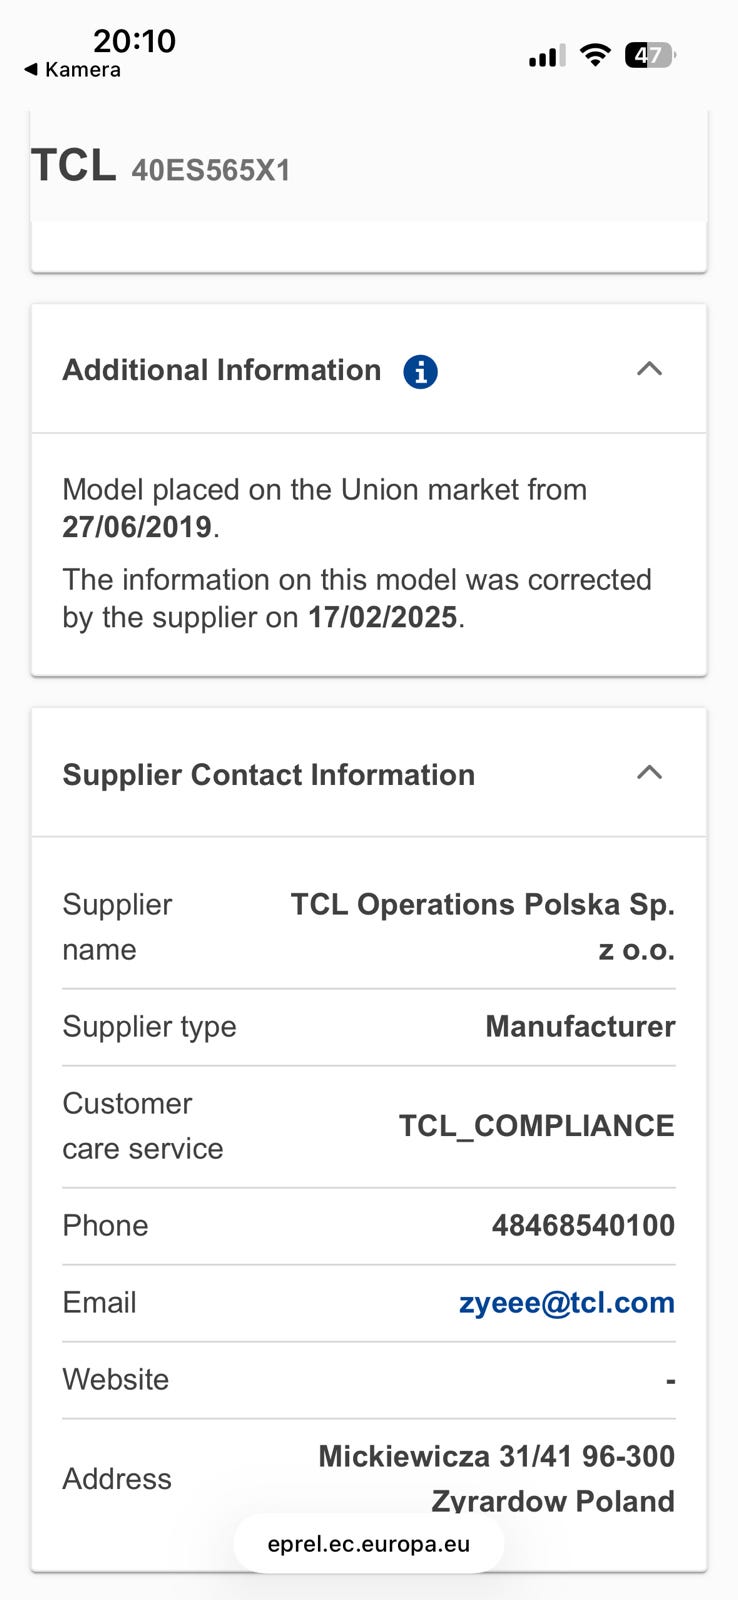
Task: Tap the TCL_COMPLIANCE customer care value
Action: 536,1125
